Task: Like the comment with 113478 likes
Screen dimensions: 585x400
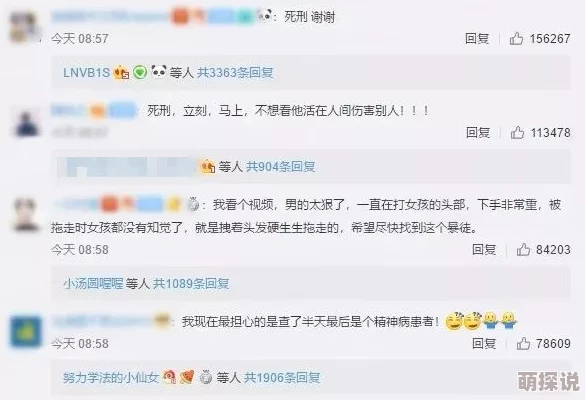Action: (x=517, y=132)
